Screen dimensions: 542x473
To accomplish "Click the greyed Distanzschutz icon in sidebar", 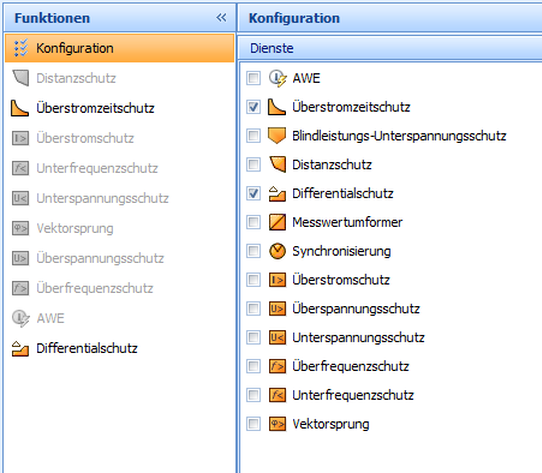I will coord(20,78).
